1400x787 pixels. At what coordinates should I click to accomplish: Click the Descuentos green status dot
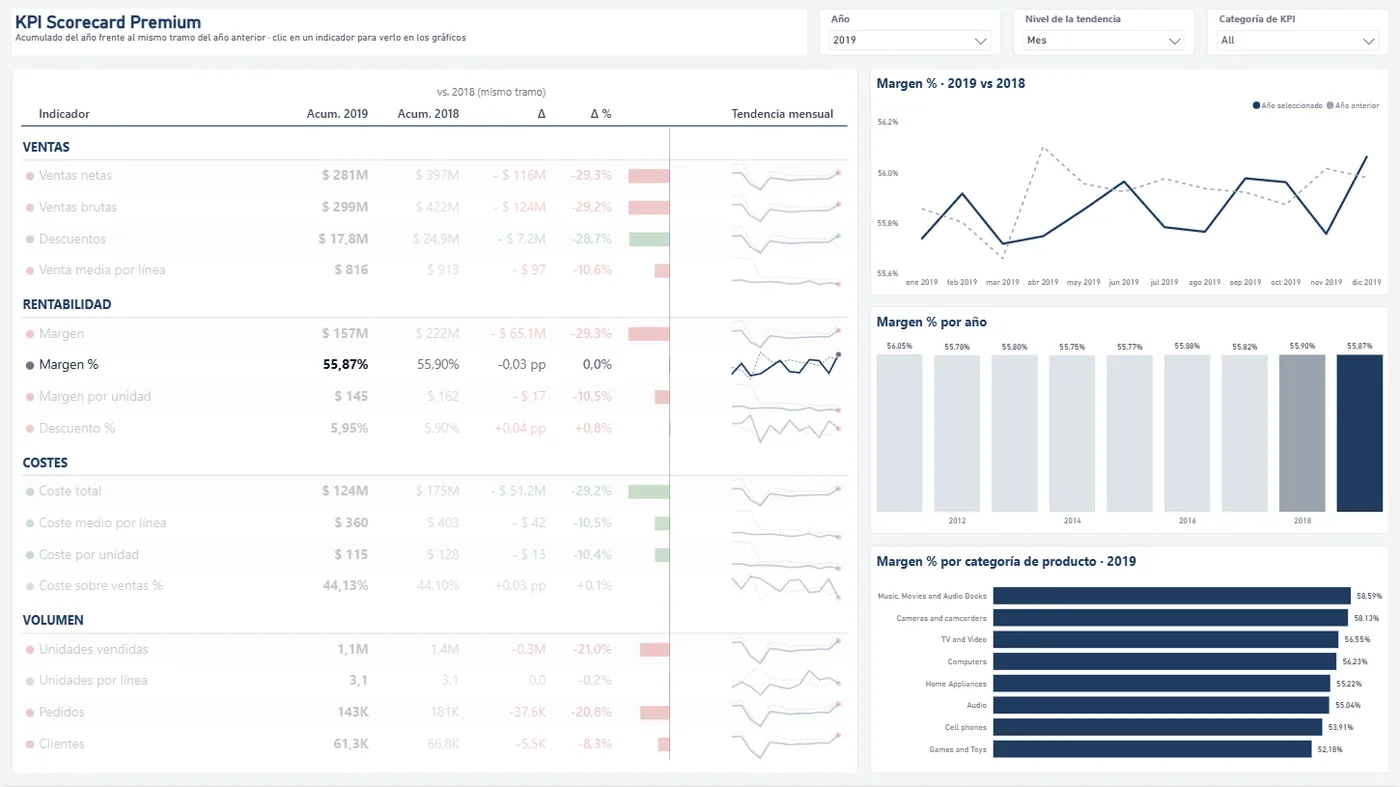coord(30,240)
